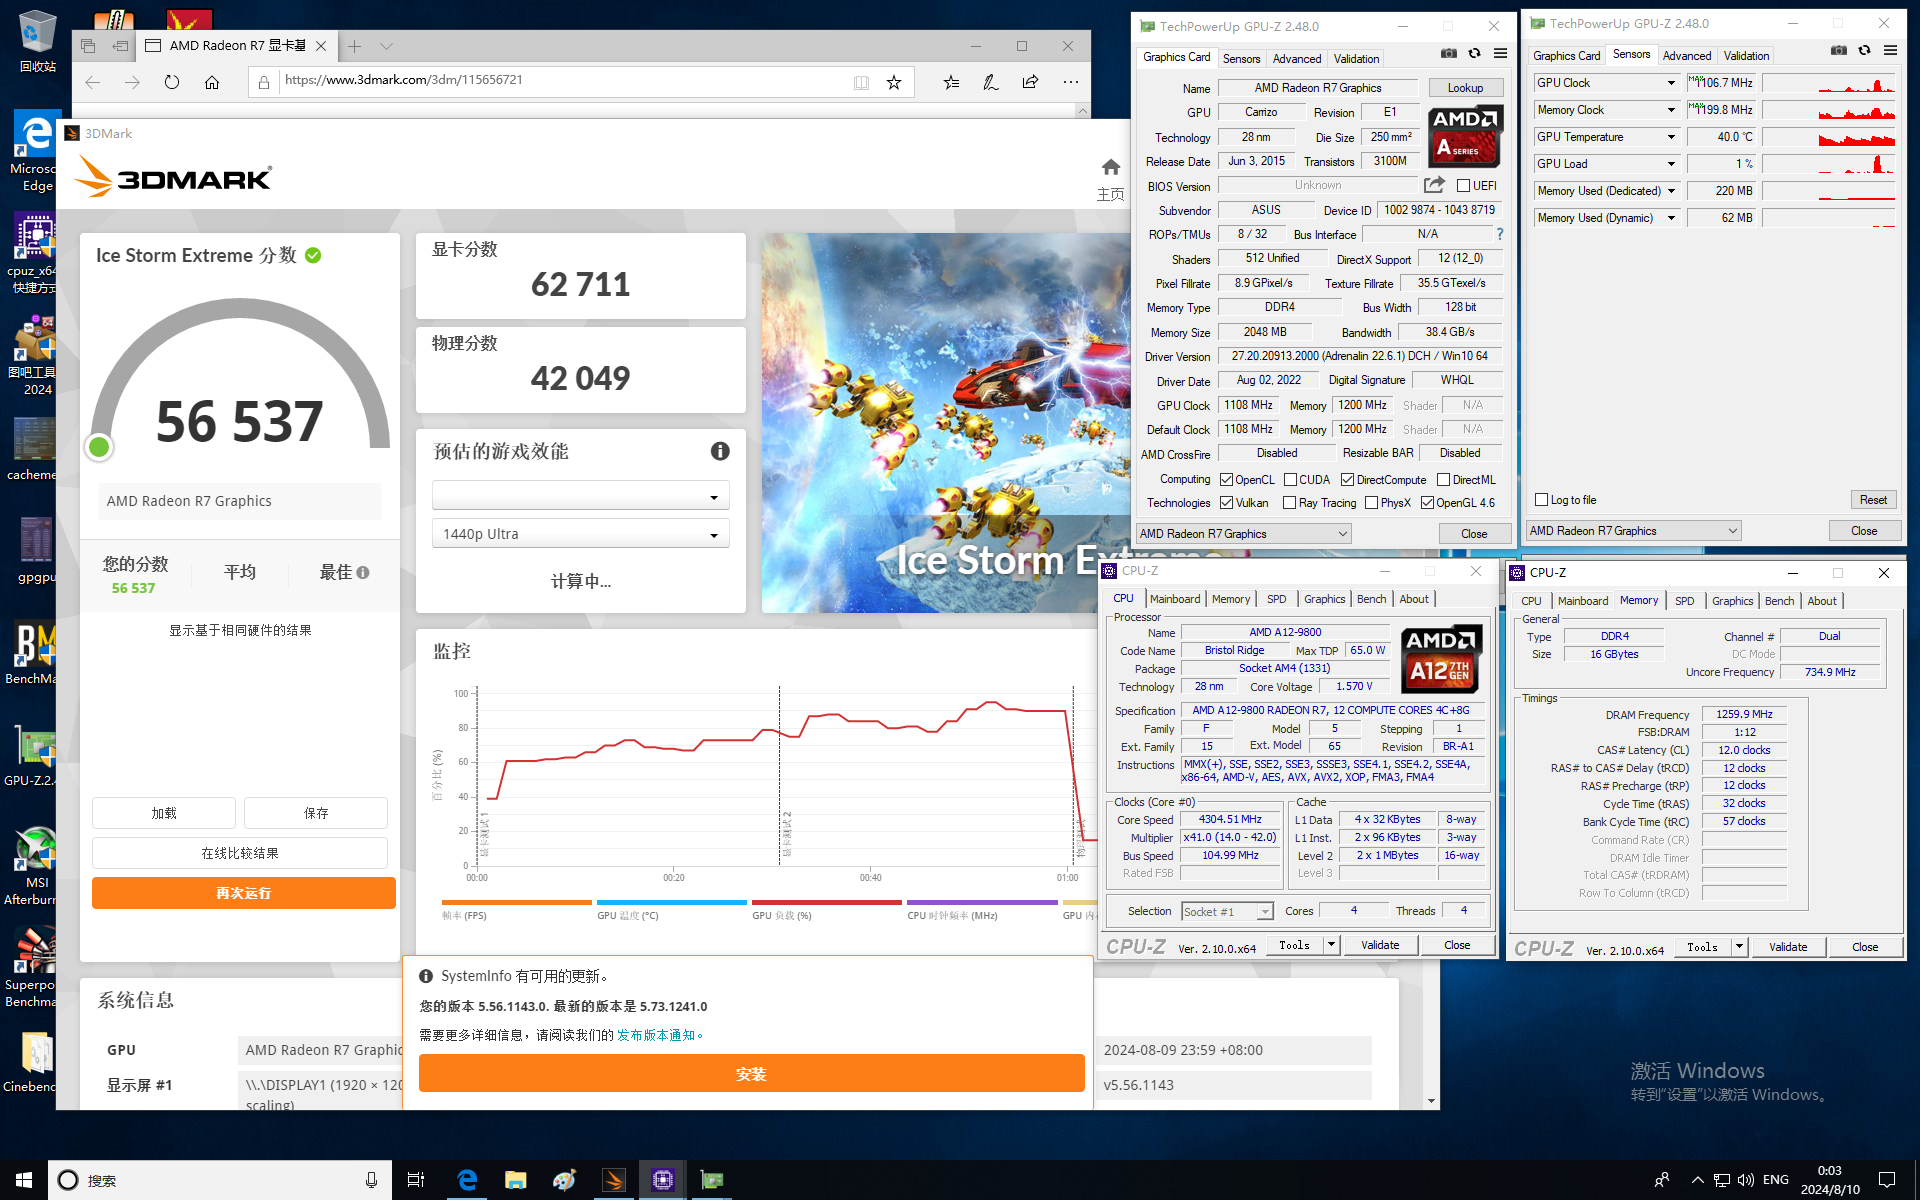
Task: Open the Bench tab in CPU-Z CPU window
Action: pyautogui.click(x=1371, y=599)
